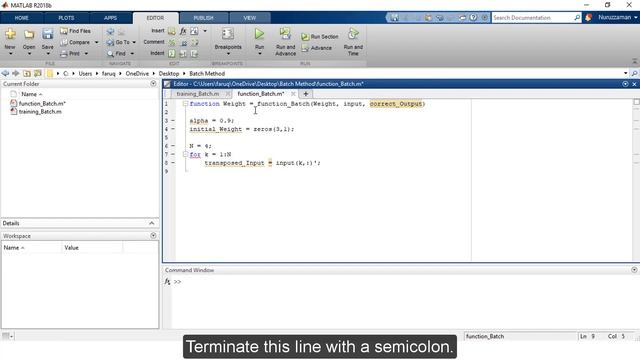Open the Breakpoints menu icon
Screen dimensions: 640x360
click(228, 34)
